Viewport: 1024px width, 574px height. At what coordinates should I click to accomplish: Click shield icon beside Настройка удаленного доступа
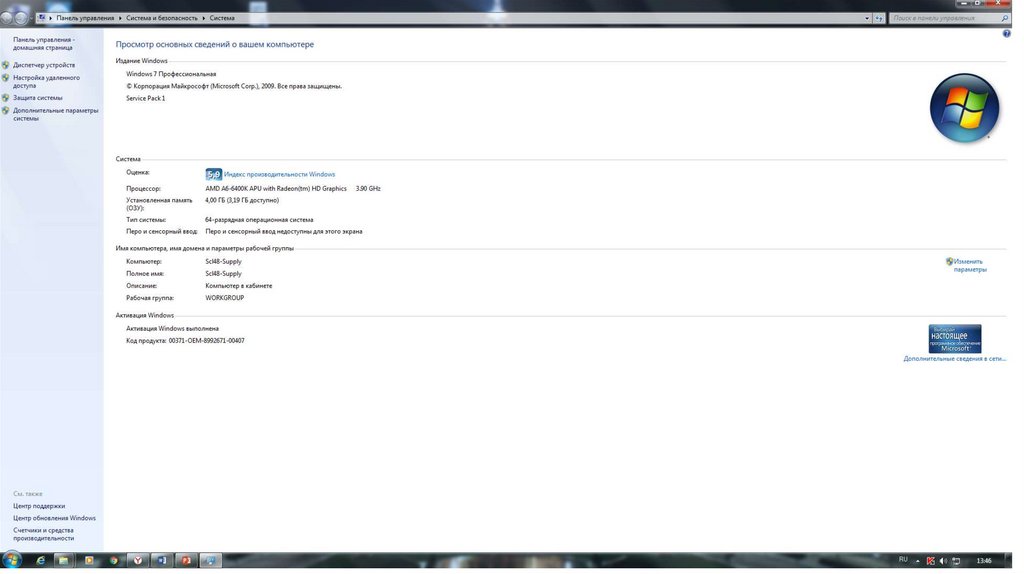coord(6,78)
